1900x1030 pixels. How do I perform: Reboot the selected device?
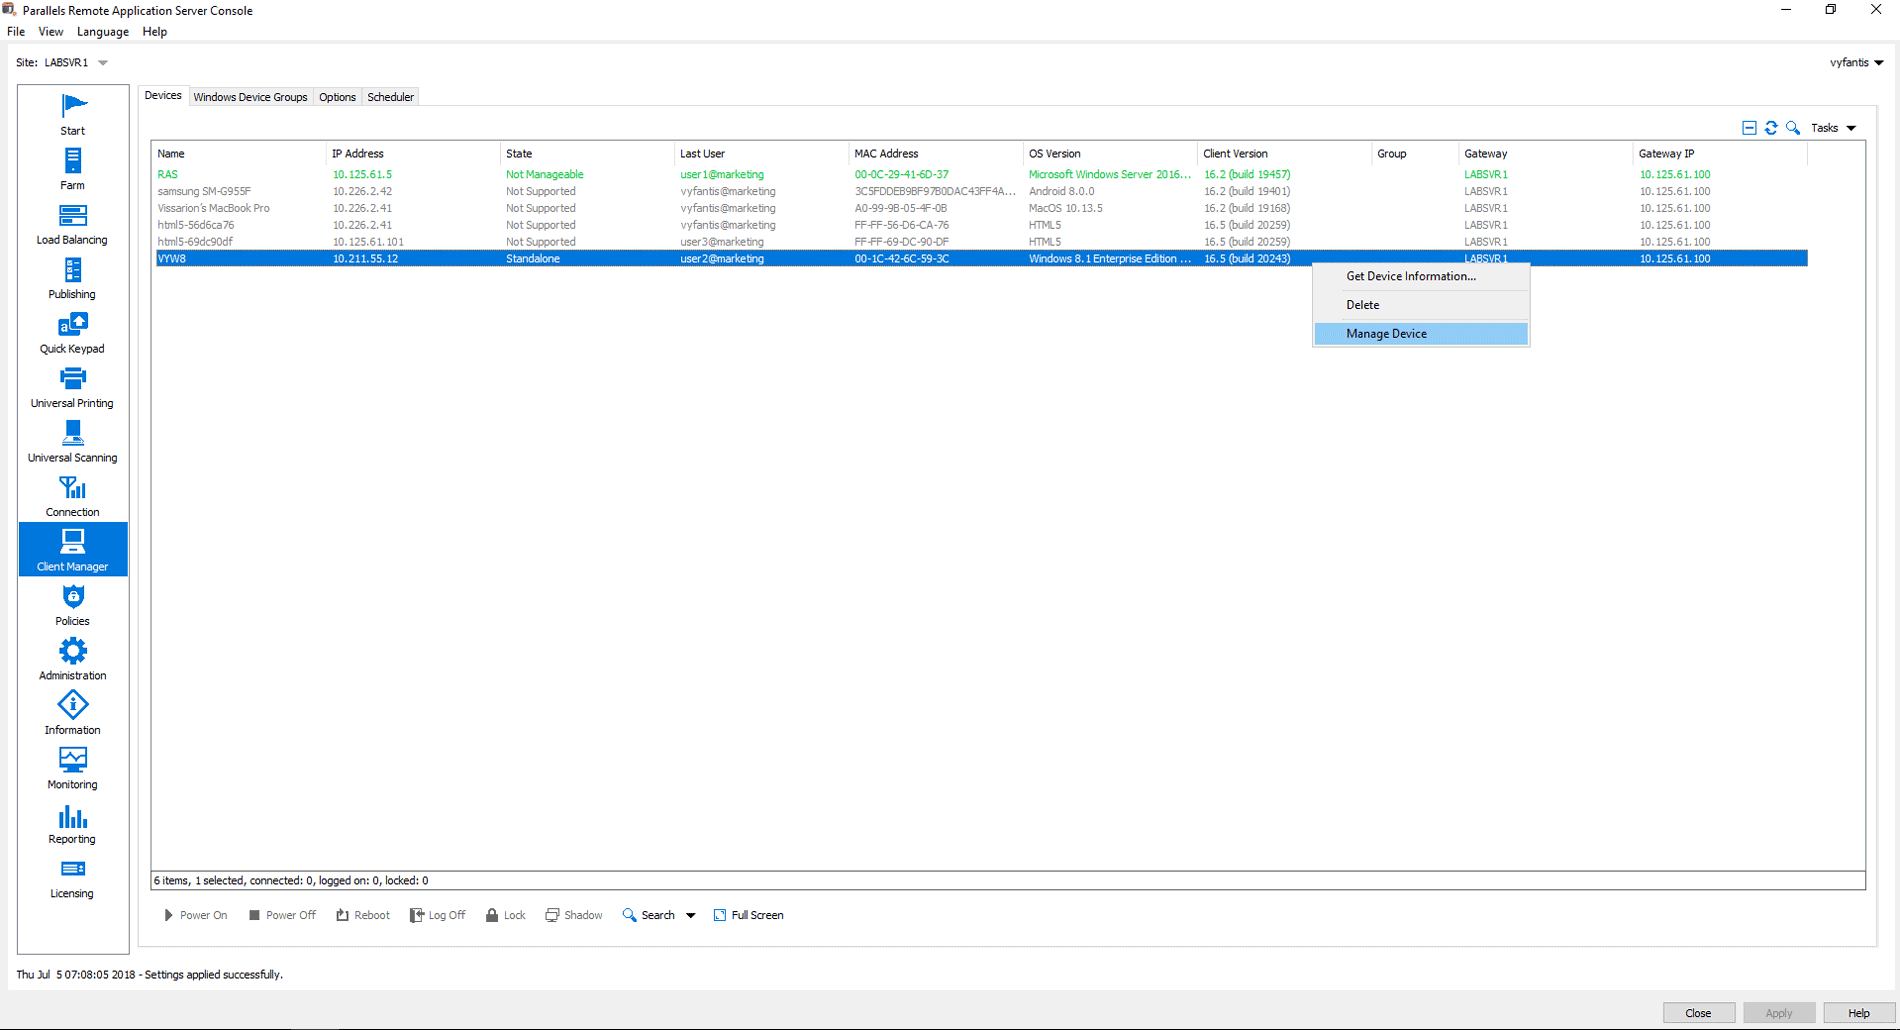point(363,915)
